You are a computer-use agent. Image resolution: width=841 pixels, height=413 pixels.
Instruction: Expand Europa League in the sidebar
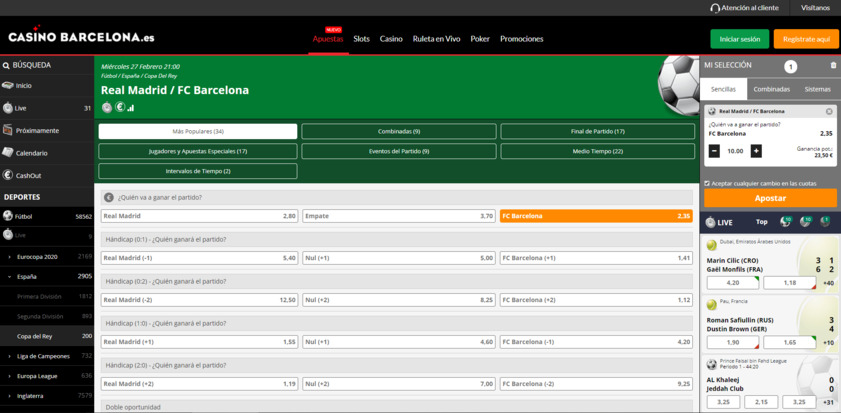pos(47,376)
